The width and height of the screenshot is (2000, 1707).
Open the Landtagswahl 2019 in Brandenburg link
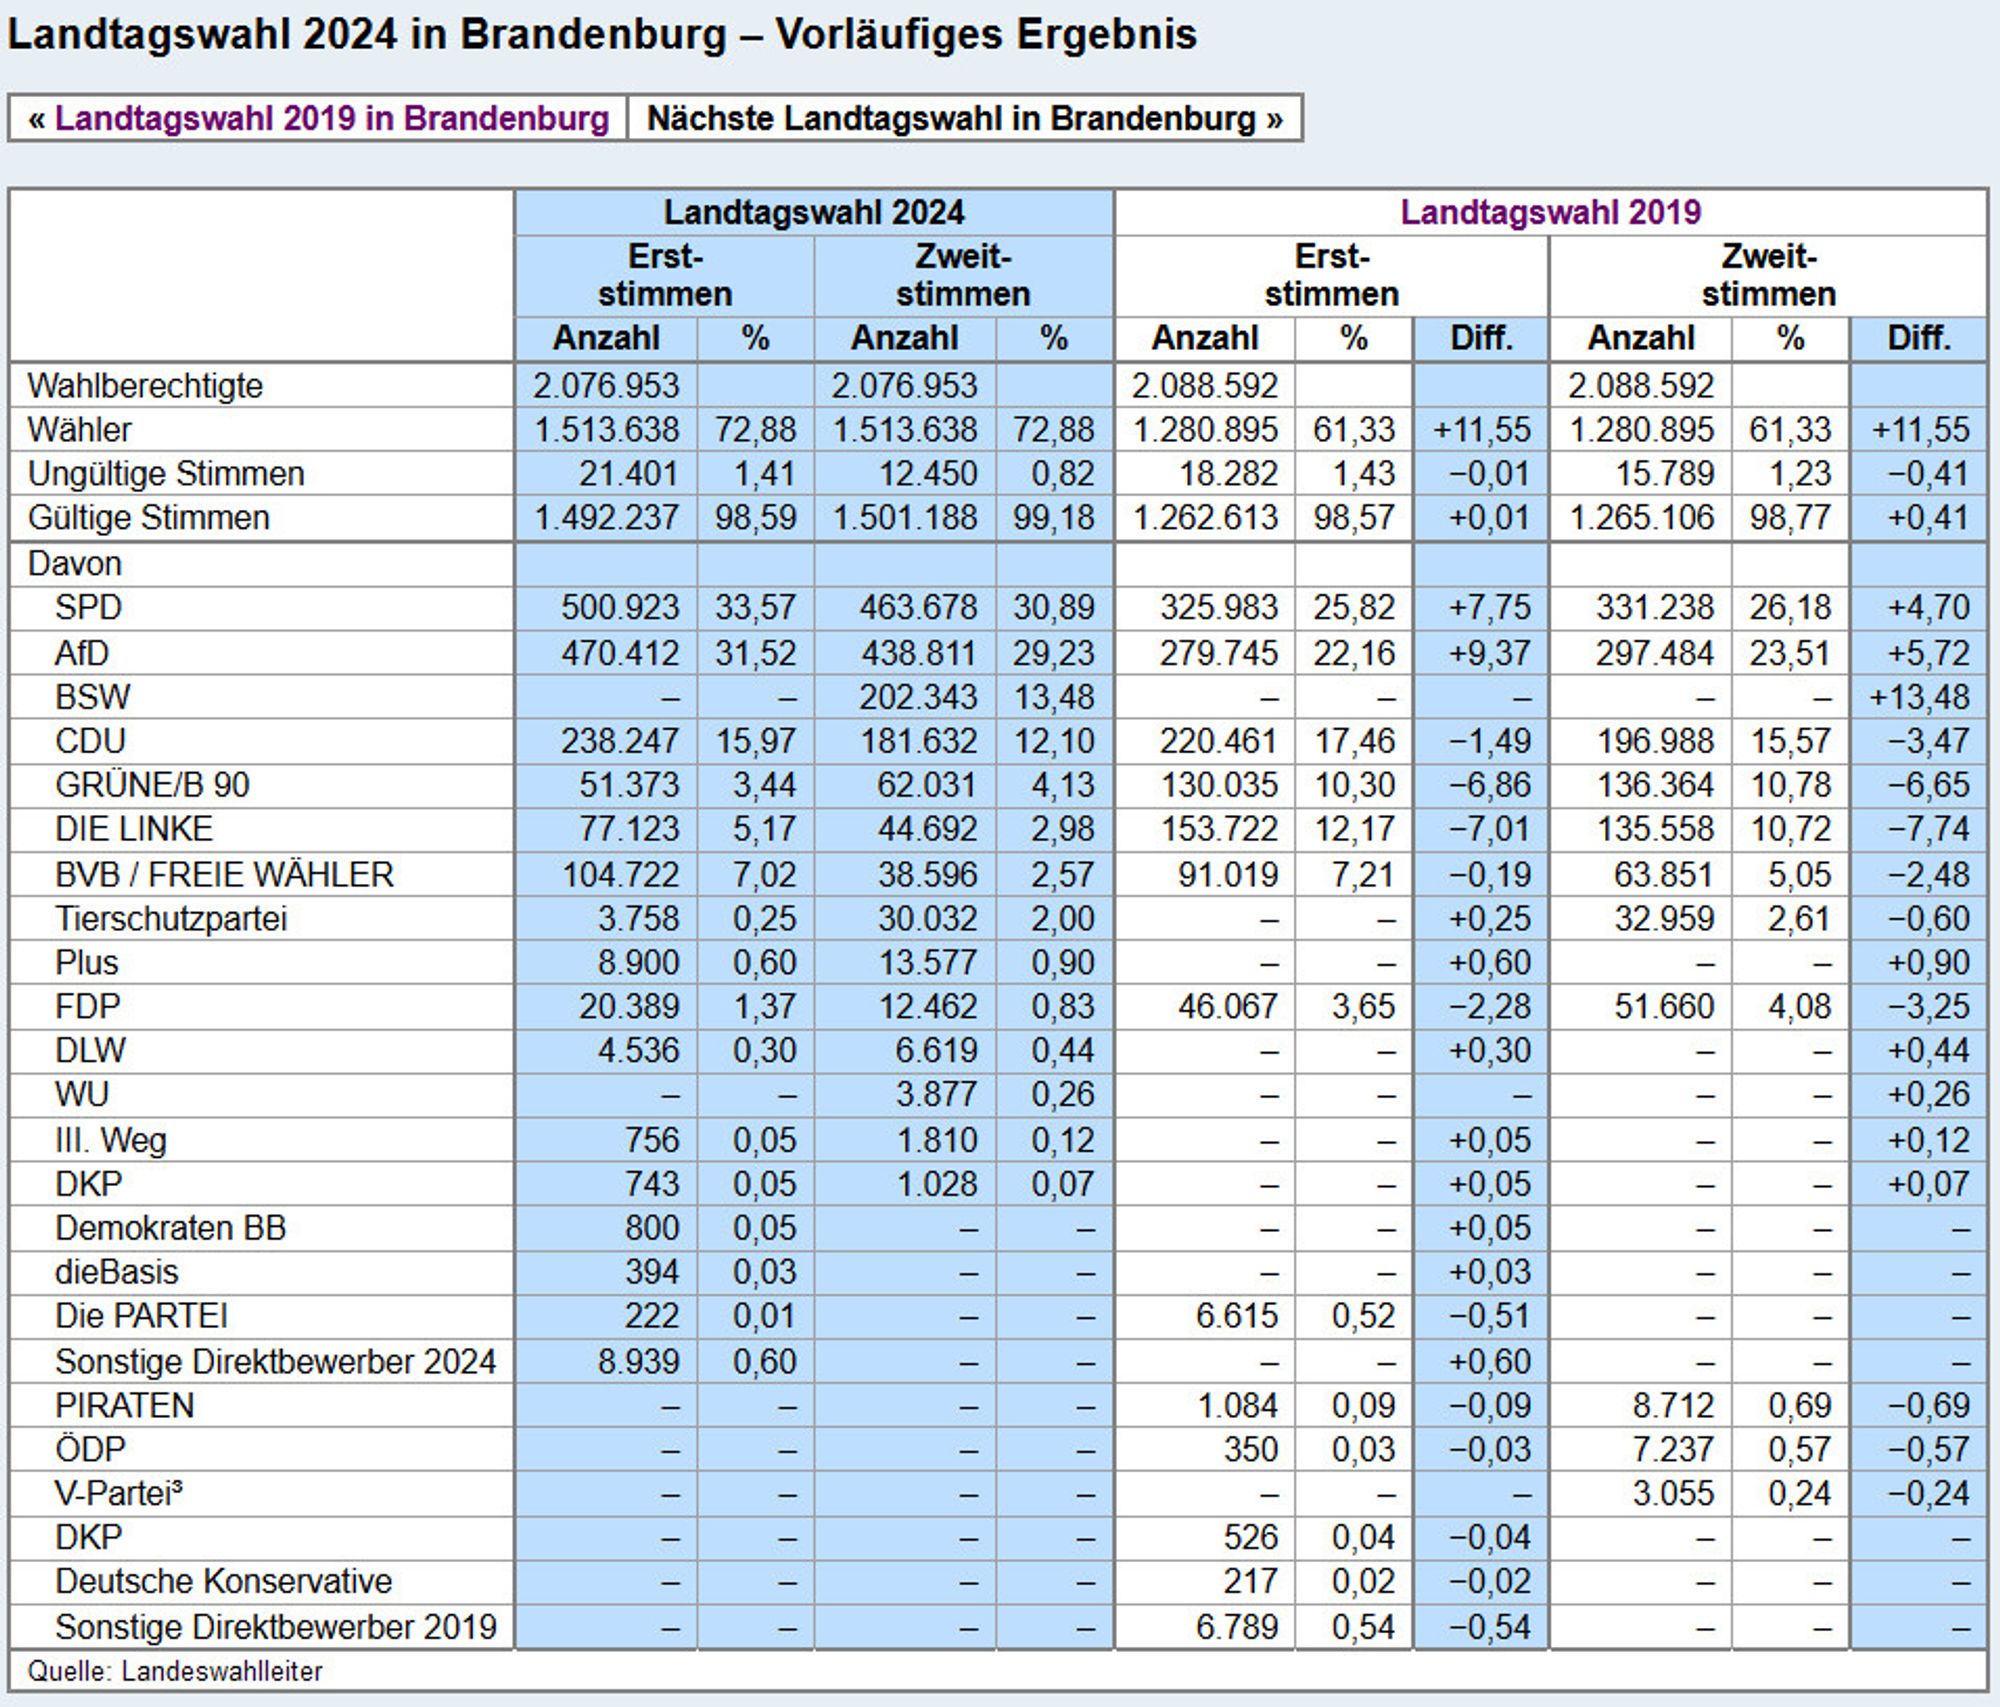[331, 119]
